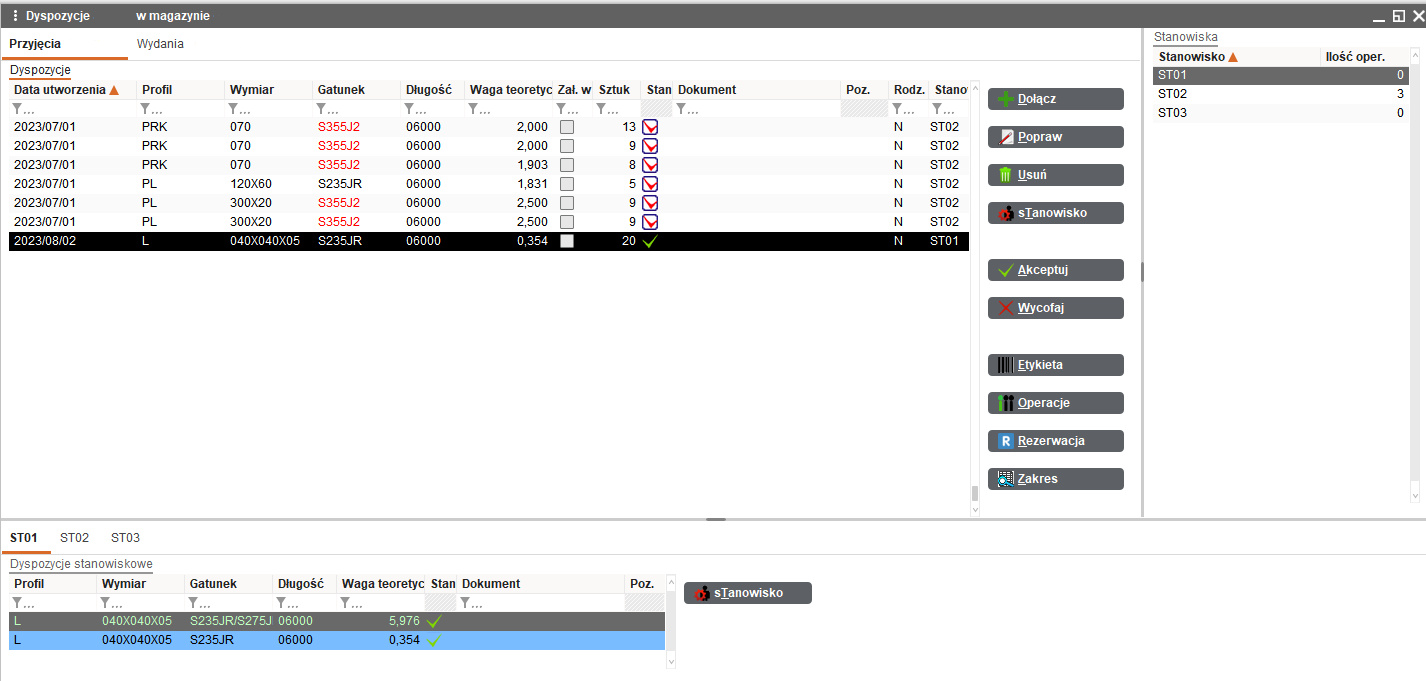Open the Profil column filter in Dyspozycje
Screen dimensions: 1426x681
147,109
